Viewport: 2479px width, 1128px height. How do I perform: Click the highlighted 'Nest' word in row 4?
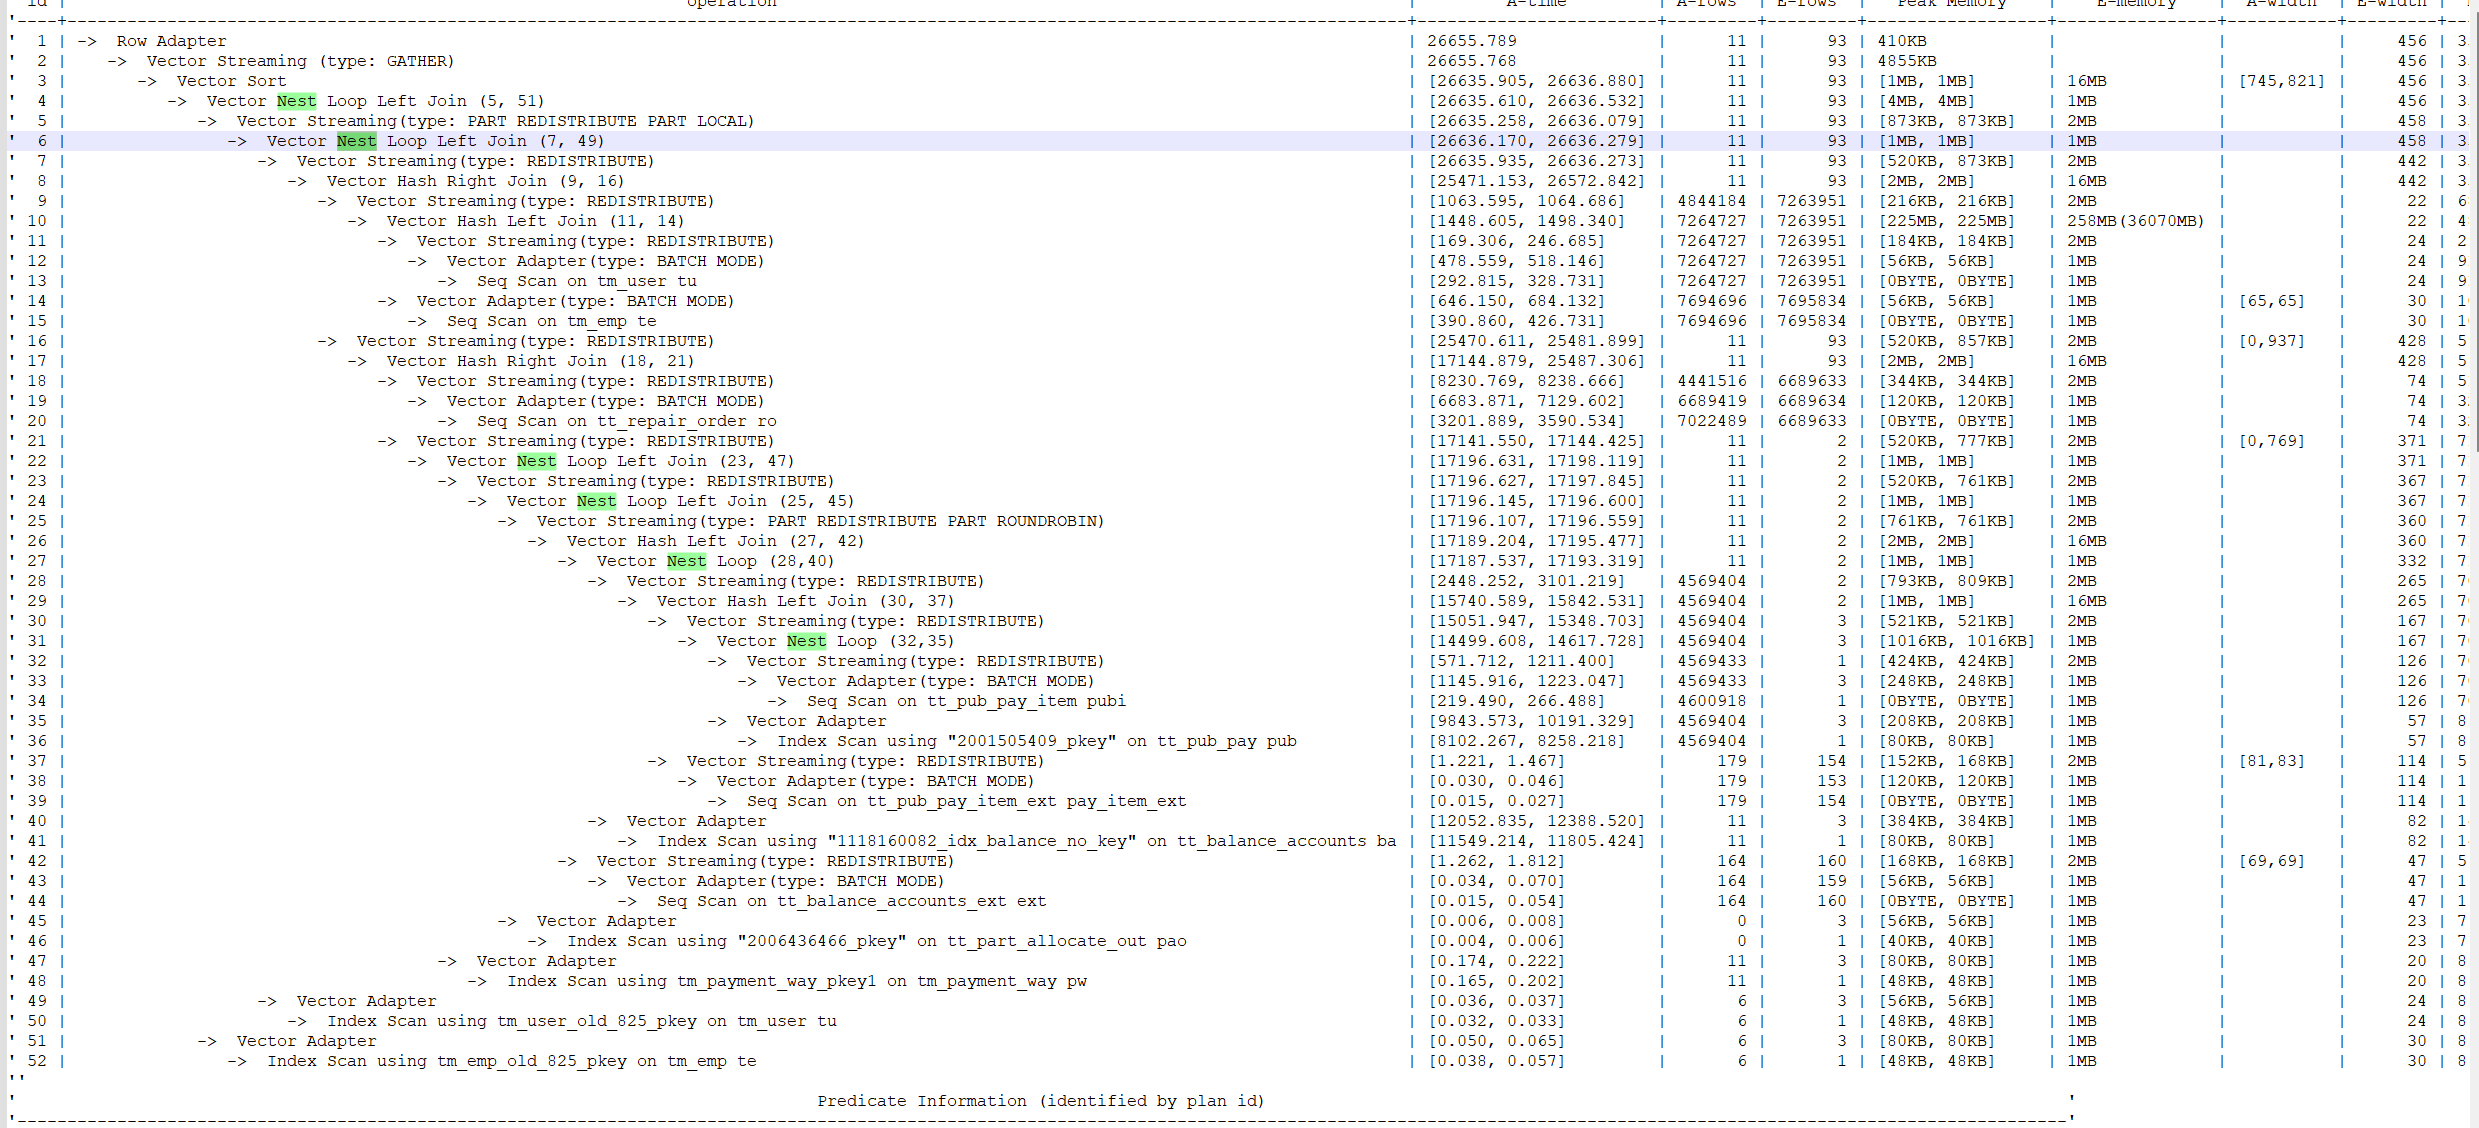(296, 101)
